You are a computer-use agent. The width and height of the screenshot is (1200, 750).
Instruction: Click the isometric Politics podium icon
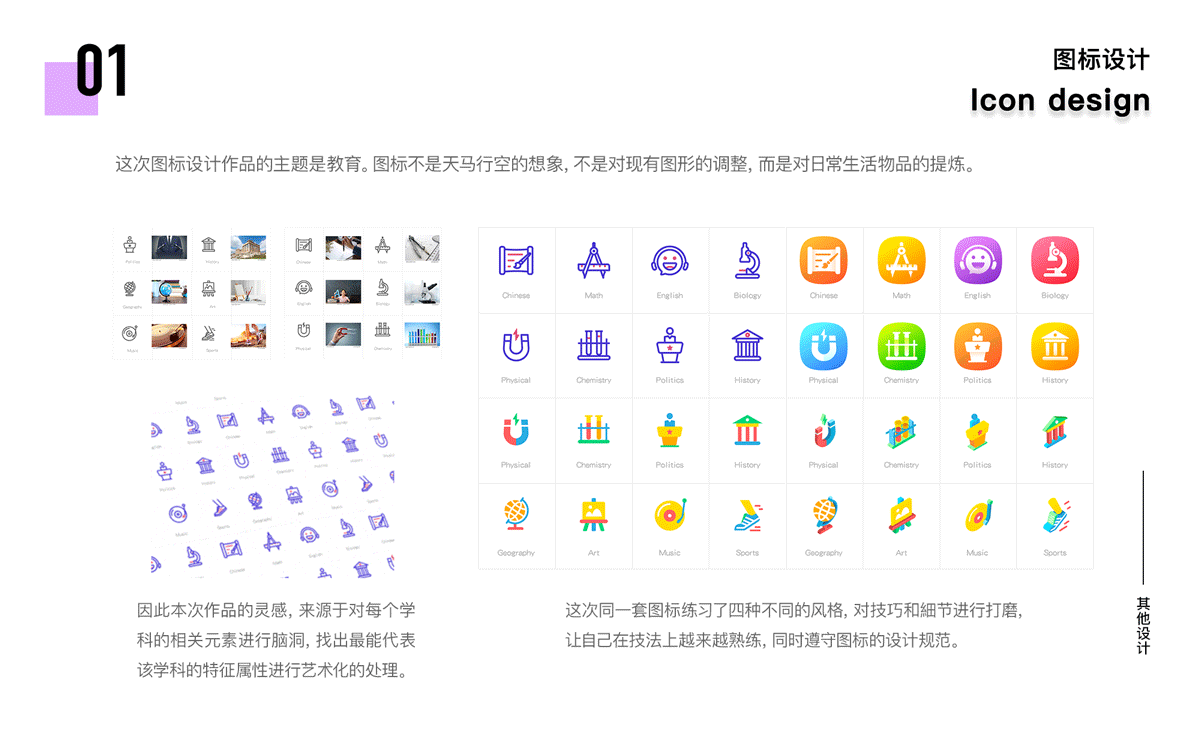click(978, 430)
